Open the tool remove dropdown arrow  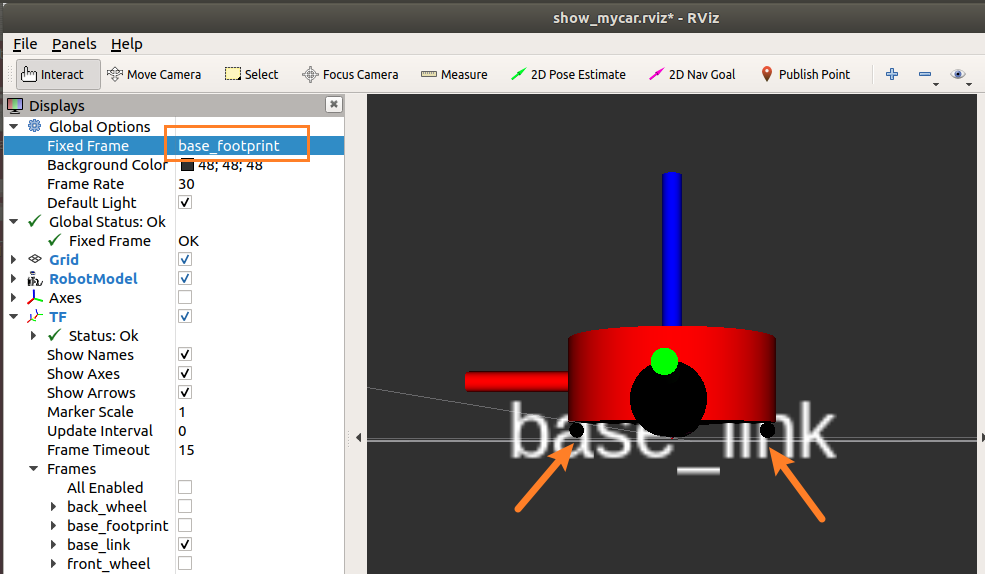(x=935, y=84)
